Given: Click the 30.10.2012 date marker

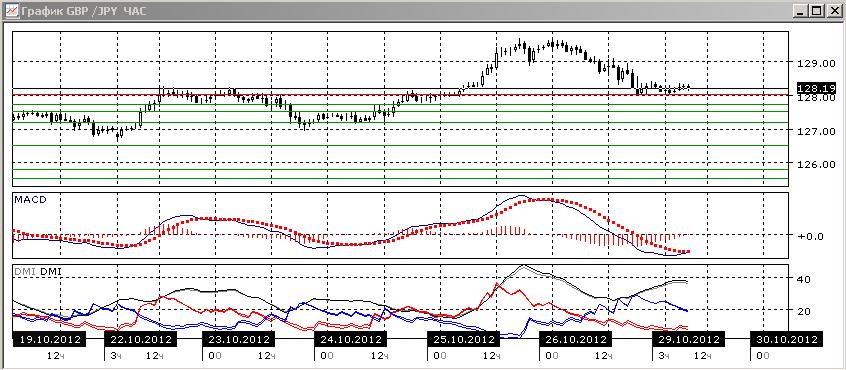Looking at the screenshot, I should tap(787, 340).
